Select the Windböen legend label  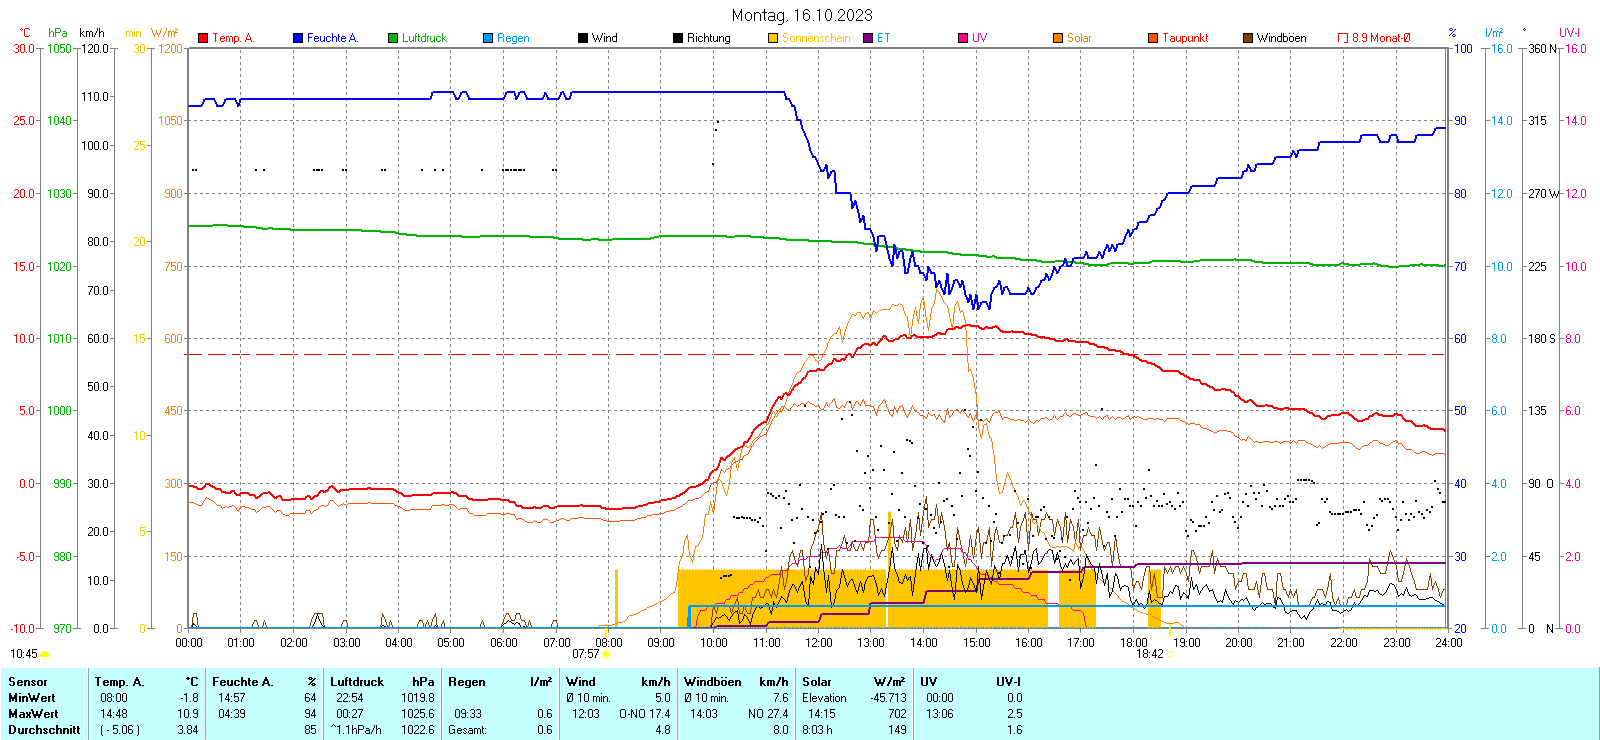pos(1281,38)
